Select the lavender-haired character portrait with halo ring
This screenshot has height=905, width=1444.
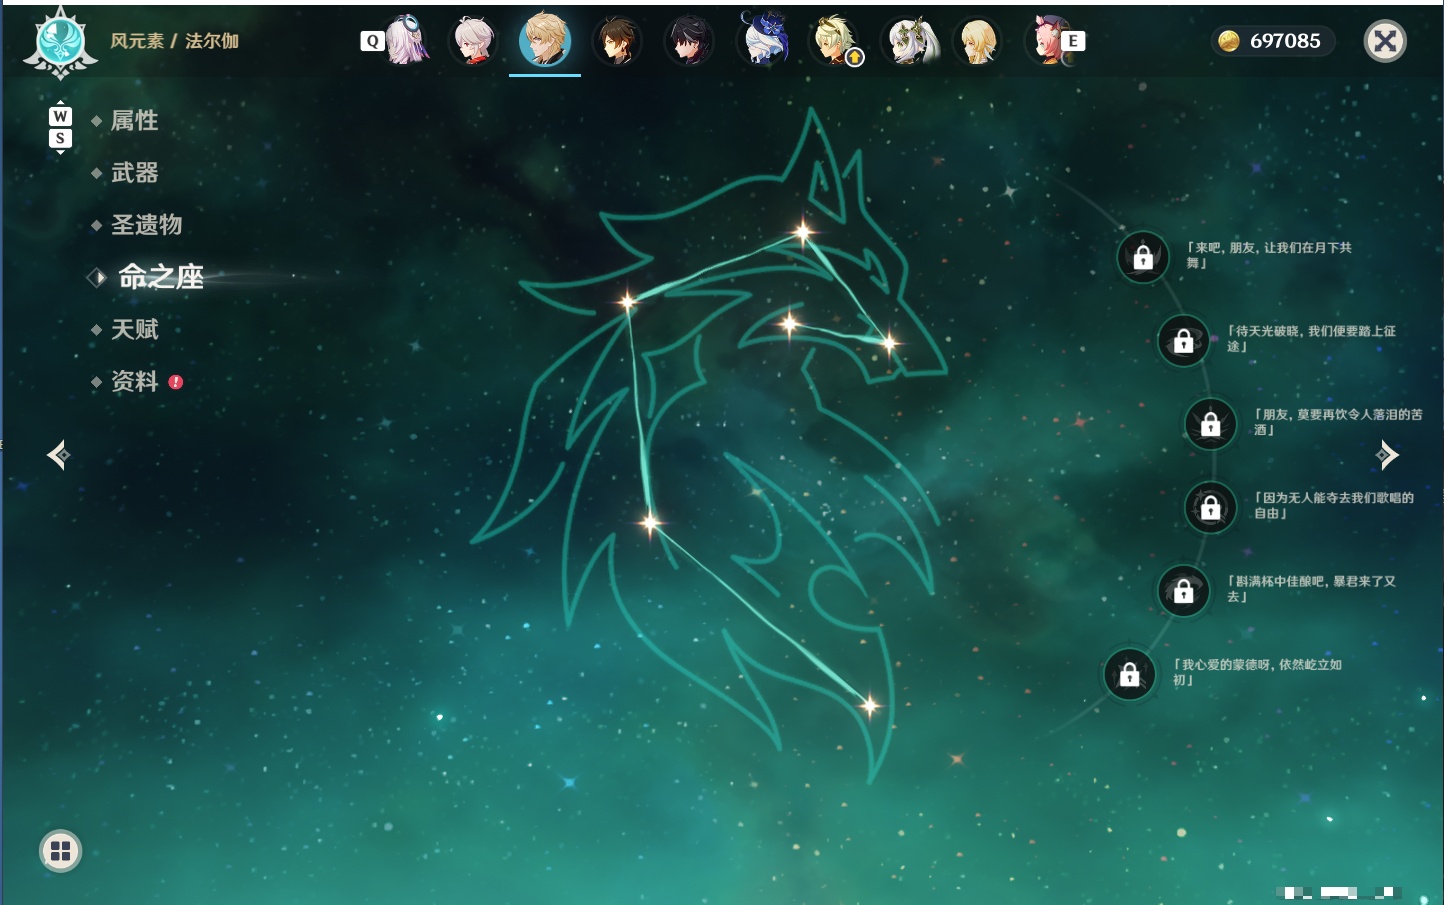407,40
